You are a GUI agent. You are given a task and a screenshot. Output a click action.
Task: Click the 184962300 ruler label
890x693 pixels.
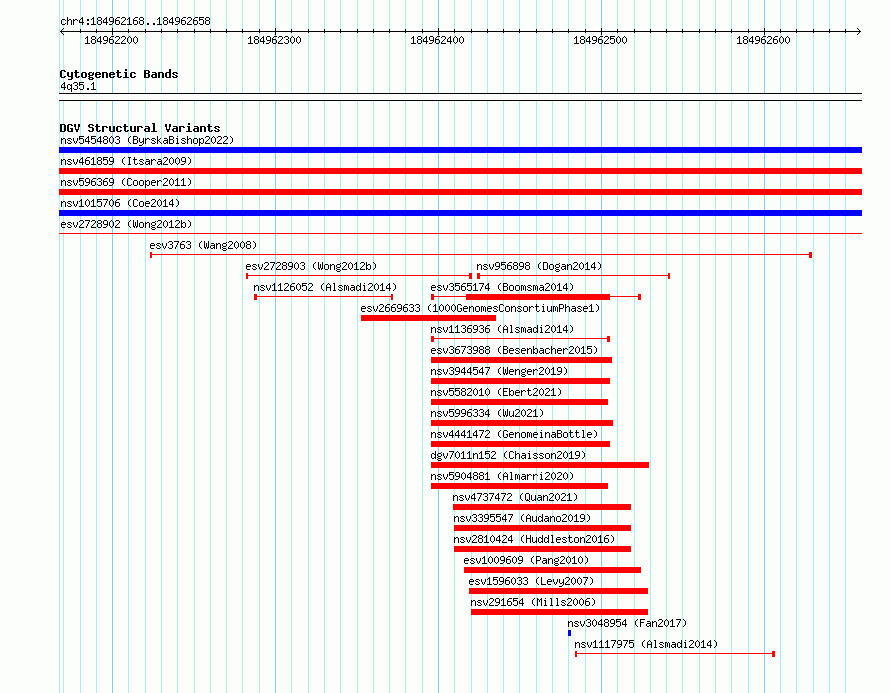(274, 40)
